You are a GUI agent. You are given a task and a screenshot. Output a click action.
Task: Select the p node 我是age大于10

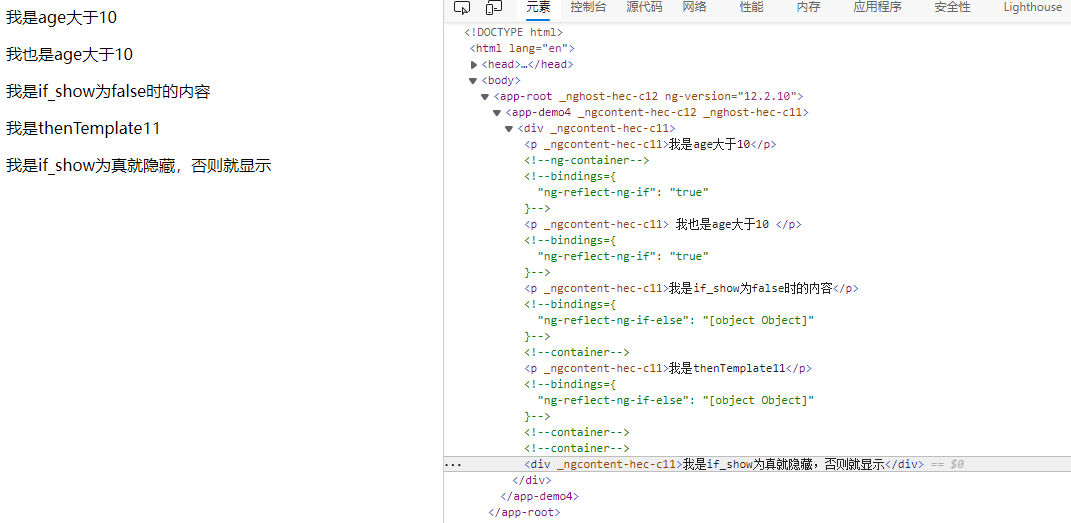650,144
